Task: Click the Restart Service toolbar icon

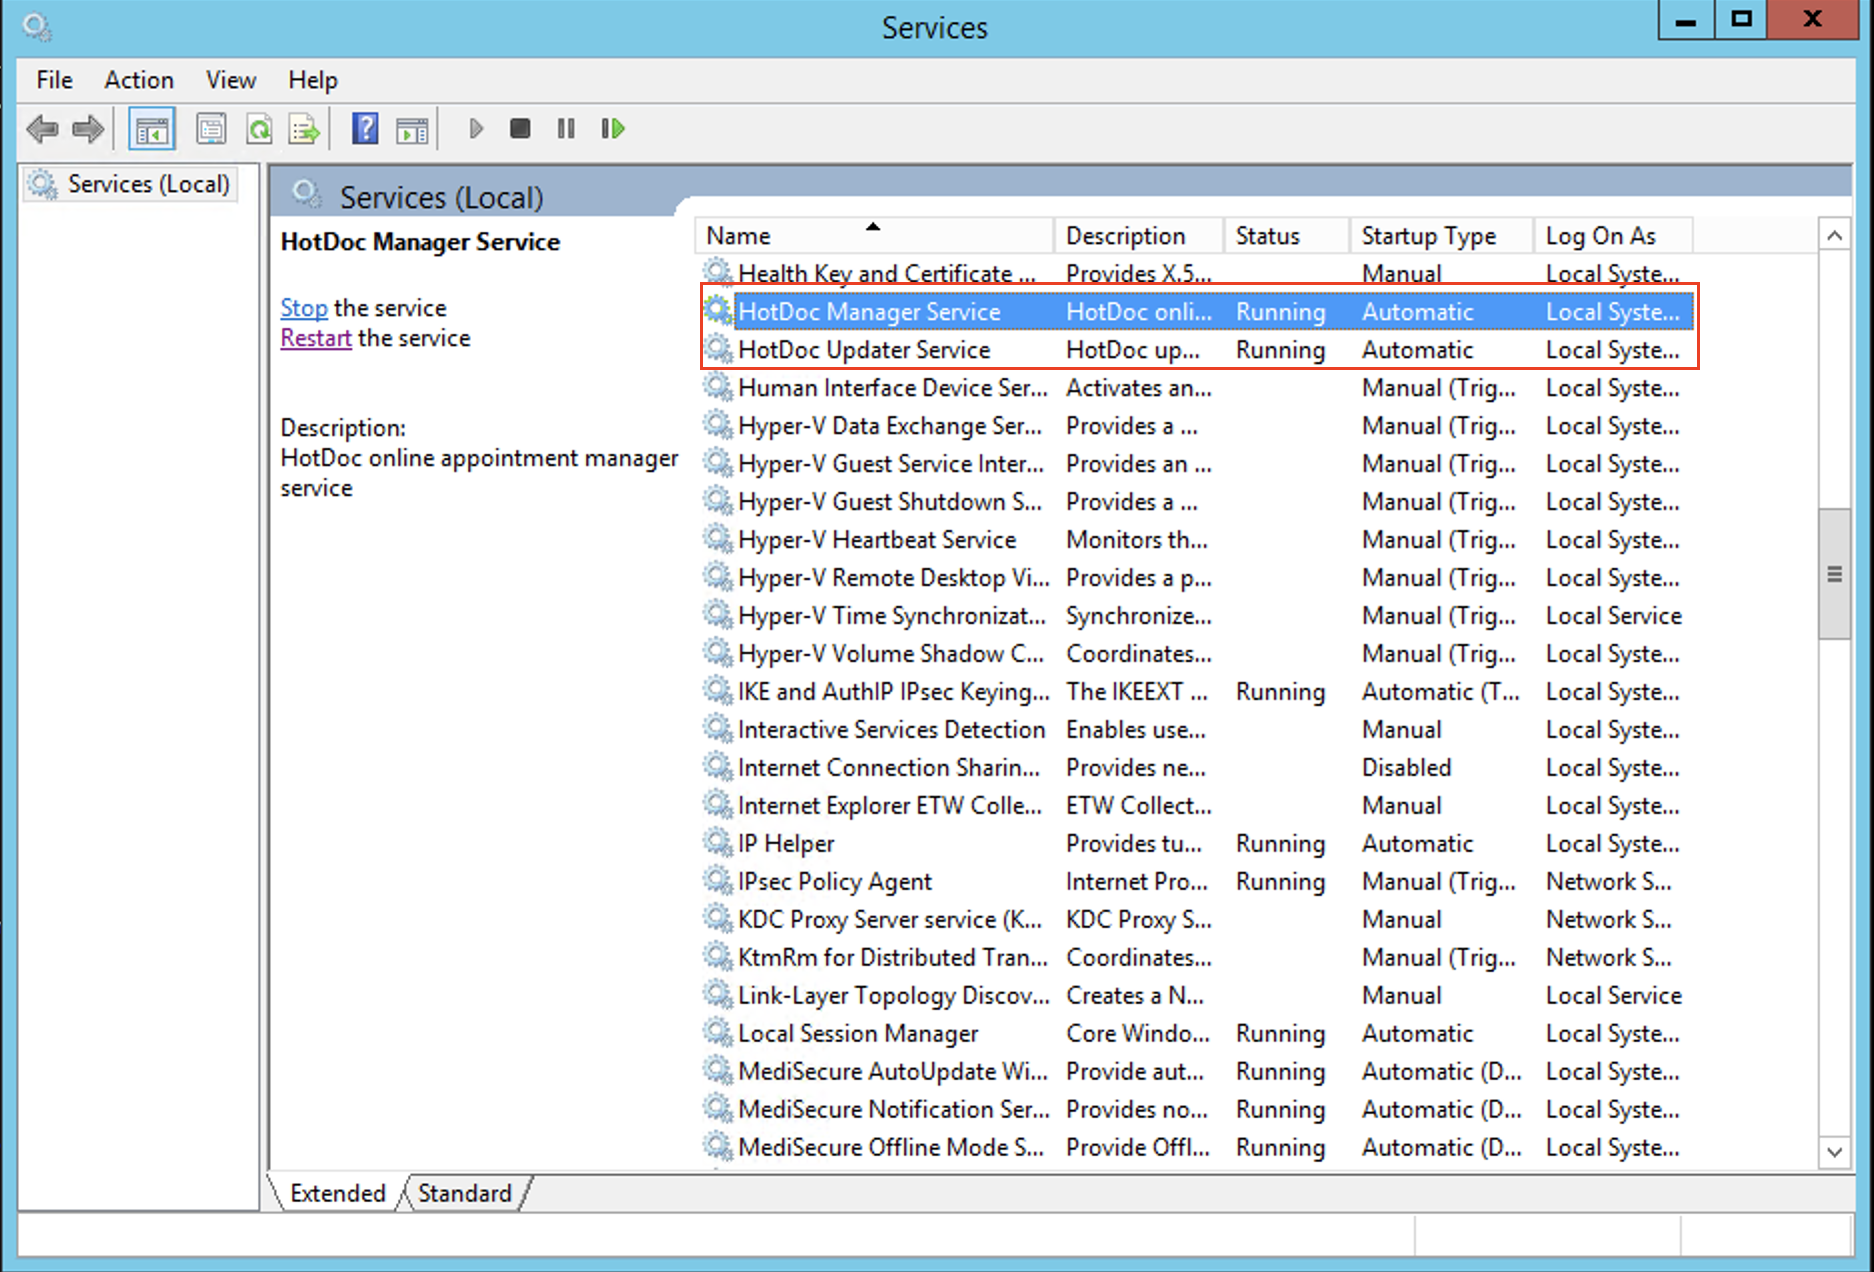Action: pyautogui.click(x=613, y=129)
